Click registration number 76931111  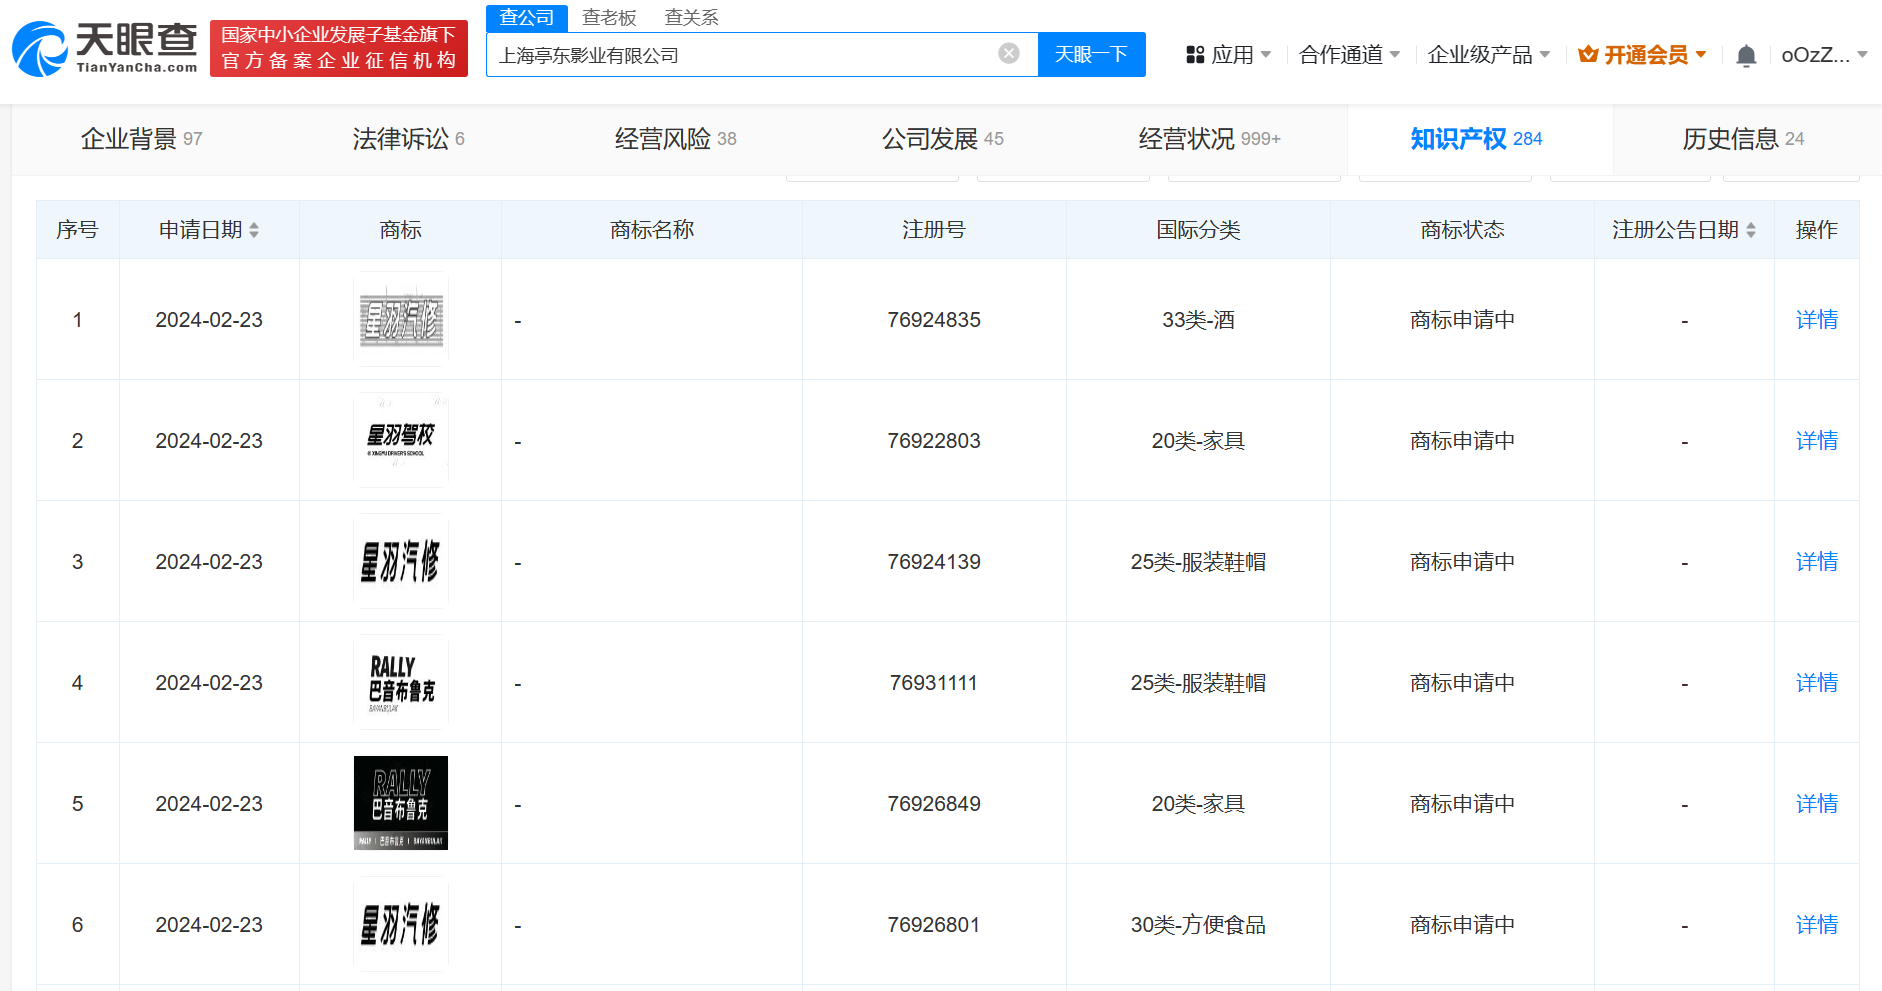pyautogui.click(x=934, y=683)
